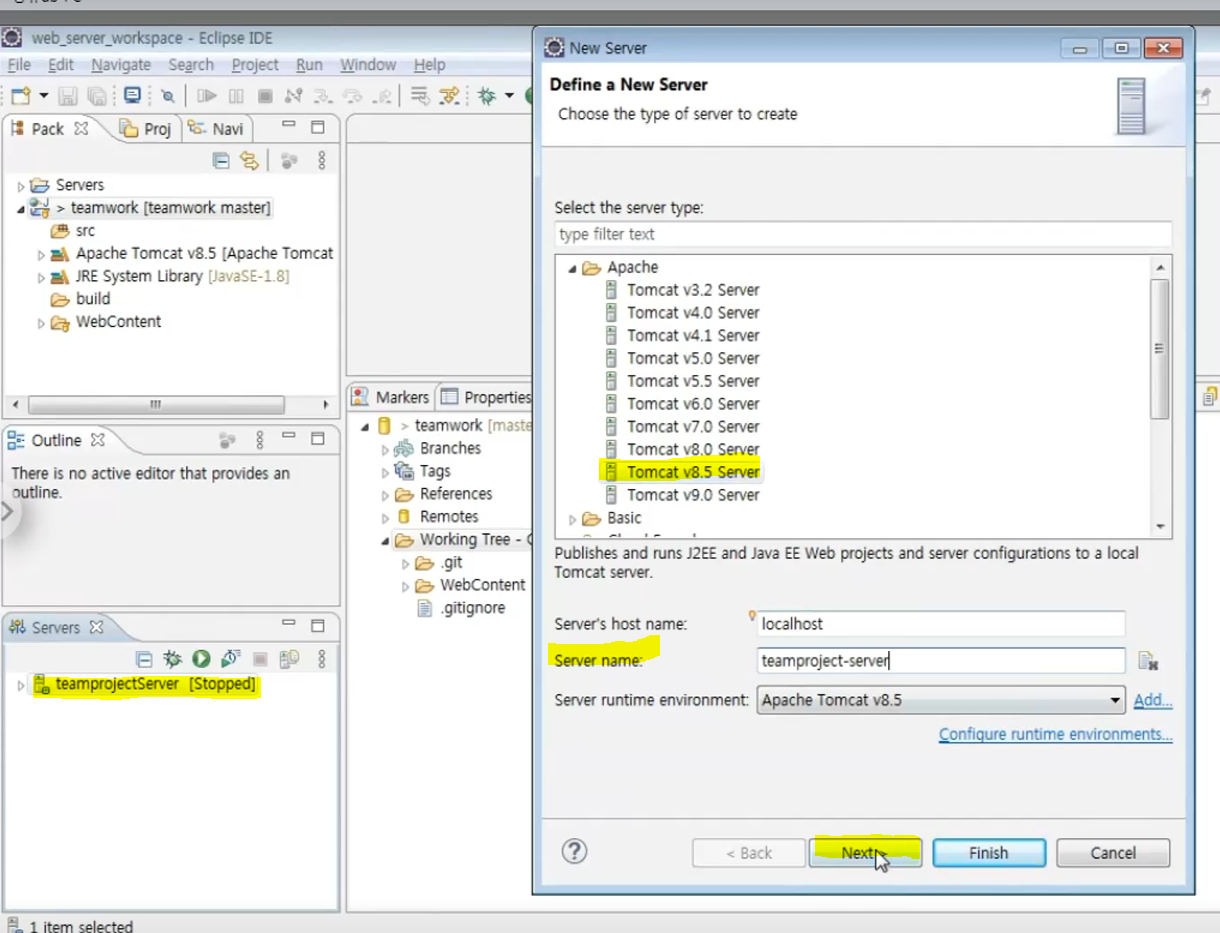1220x933 pixels.
Task: Open the Server runtime environment combo box
Action: (941, 700)
